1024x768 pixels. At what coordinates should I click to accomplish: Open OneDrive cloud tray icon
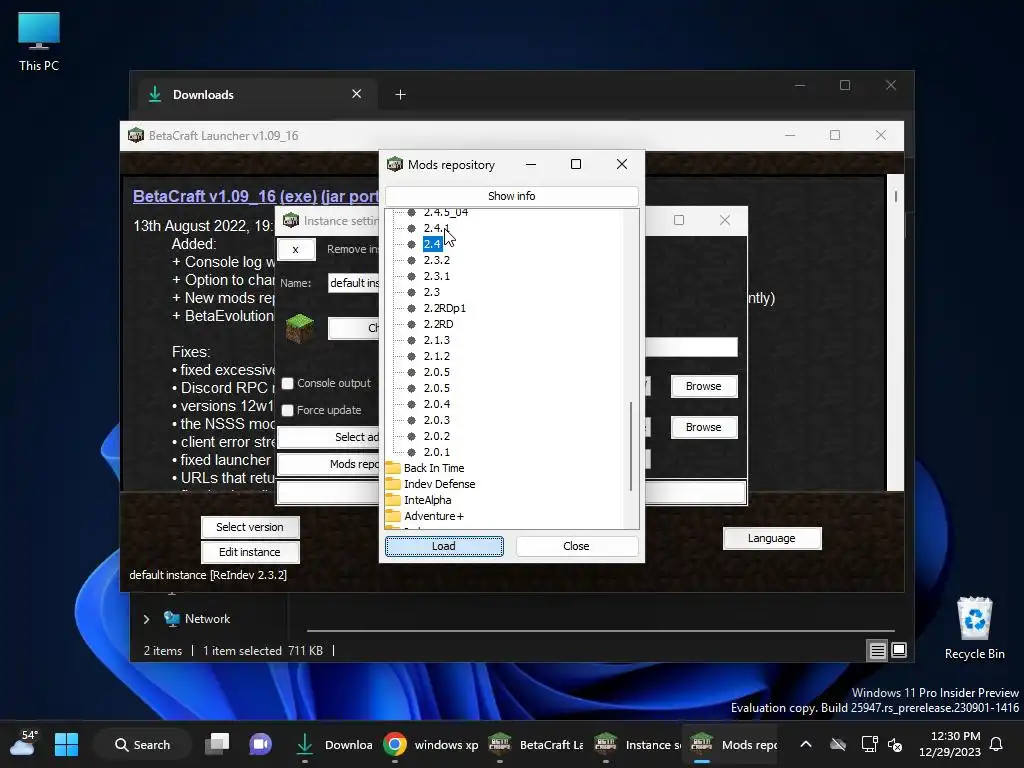[x=839, y=744]
